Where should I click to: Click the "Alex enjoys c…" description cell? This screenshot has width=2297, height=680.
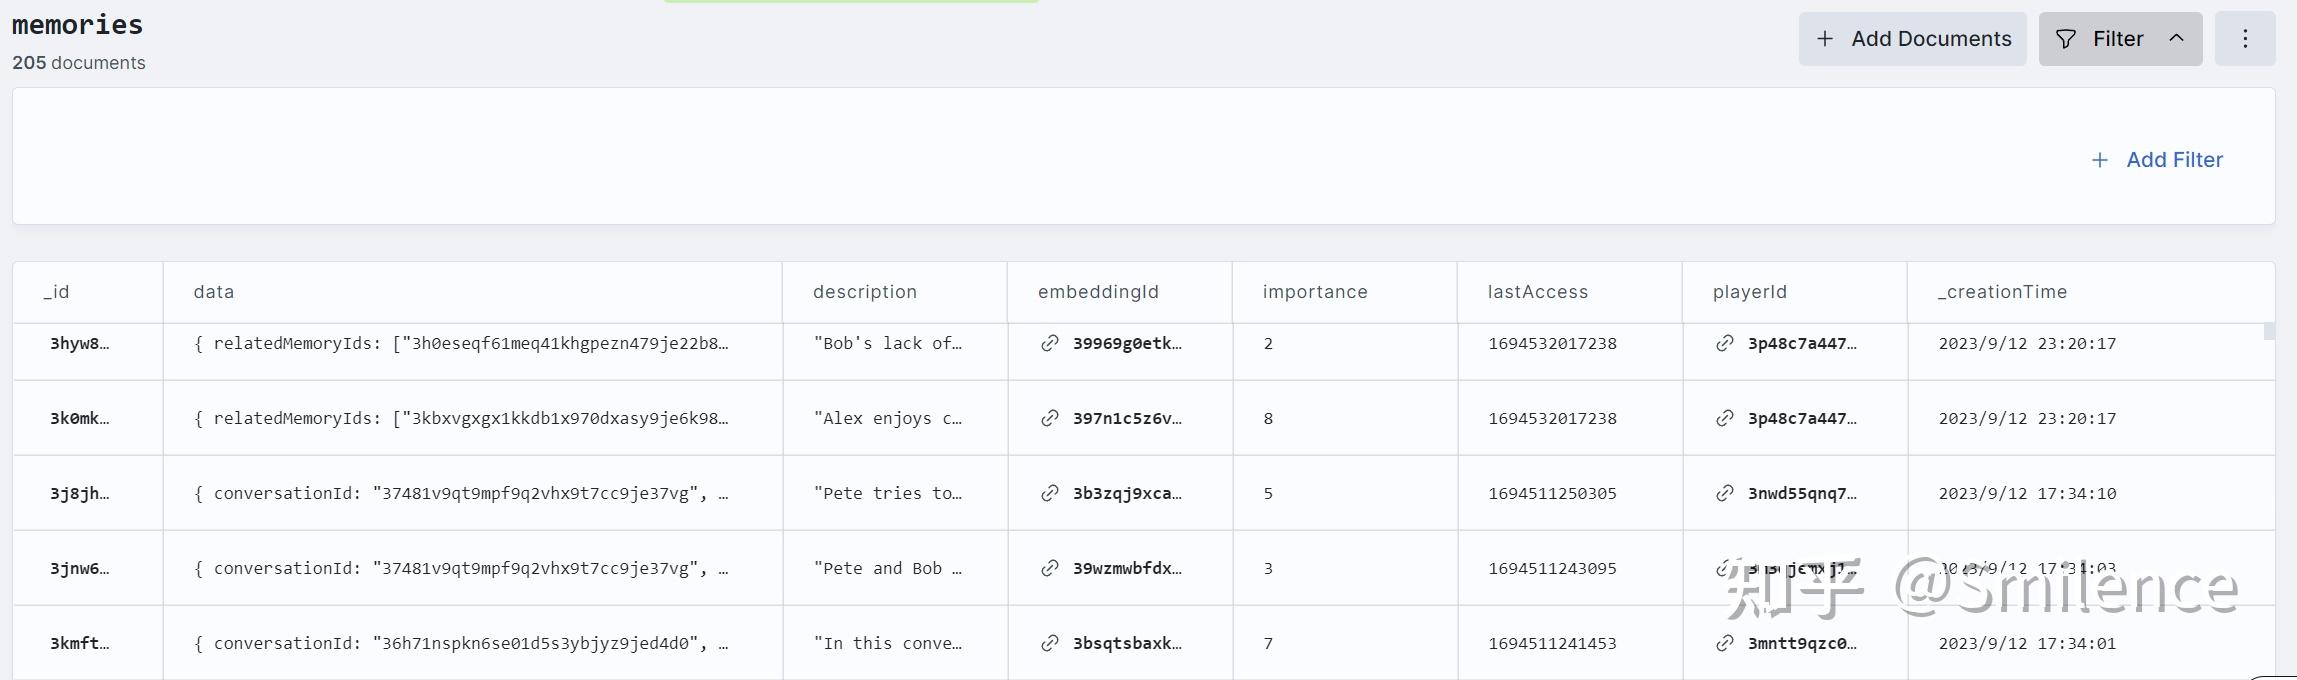(888, 418)
